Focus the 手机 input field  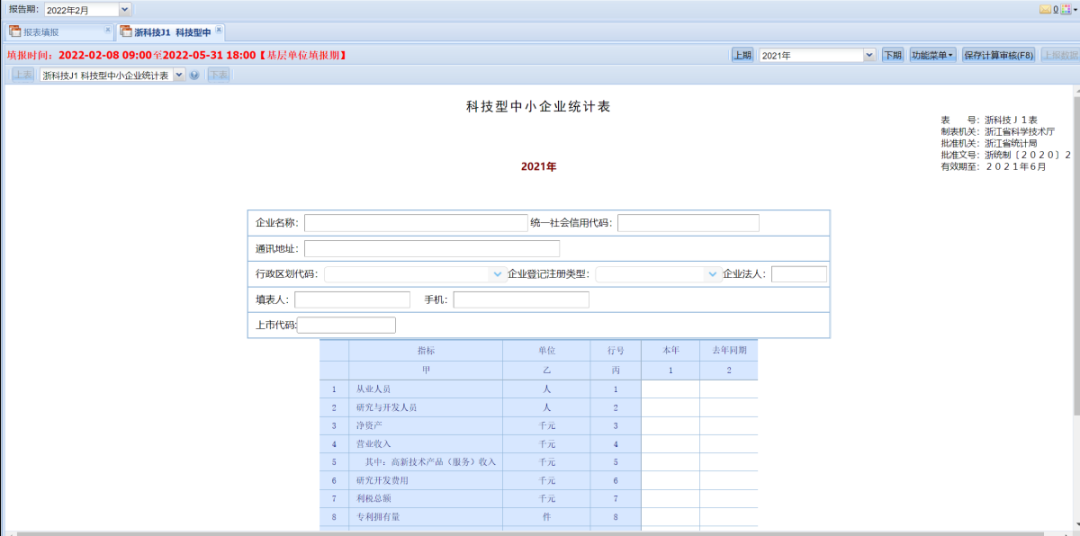[521, 300]
